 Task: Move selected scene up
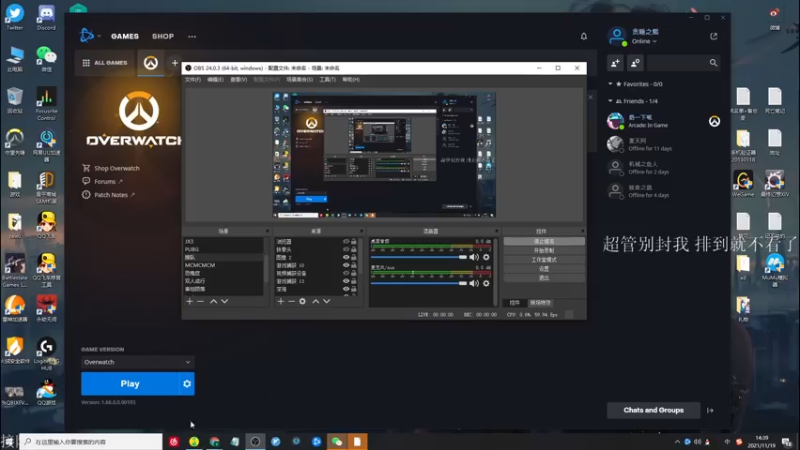[213, 302]
